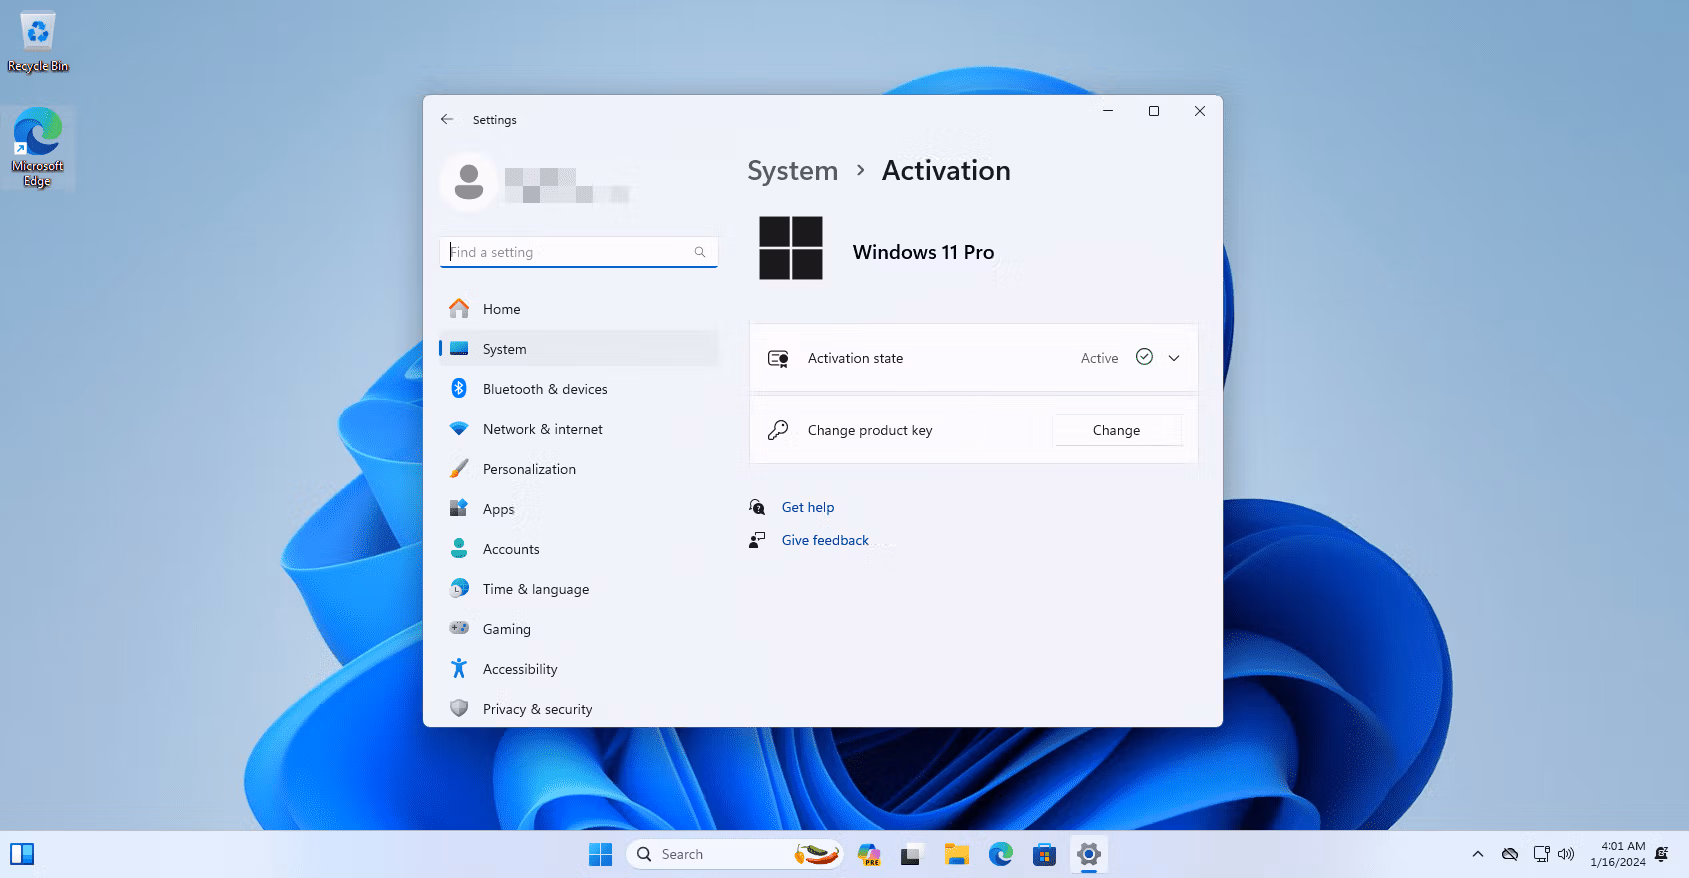Click the Find a setting search box

(x=579, y=252)
